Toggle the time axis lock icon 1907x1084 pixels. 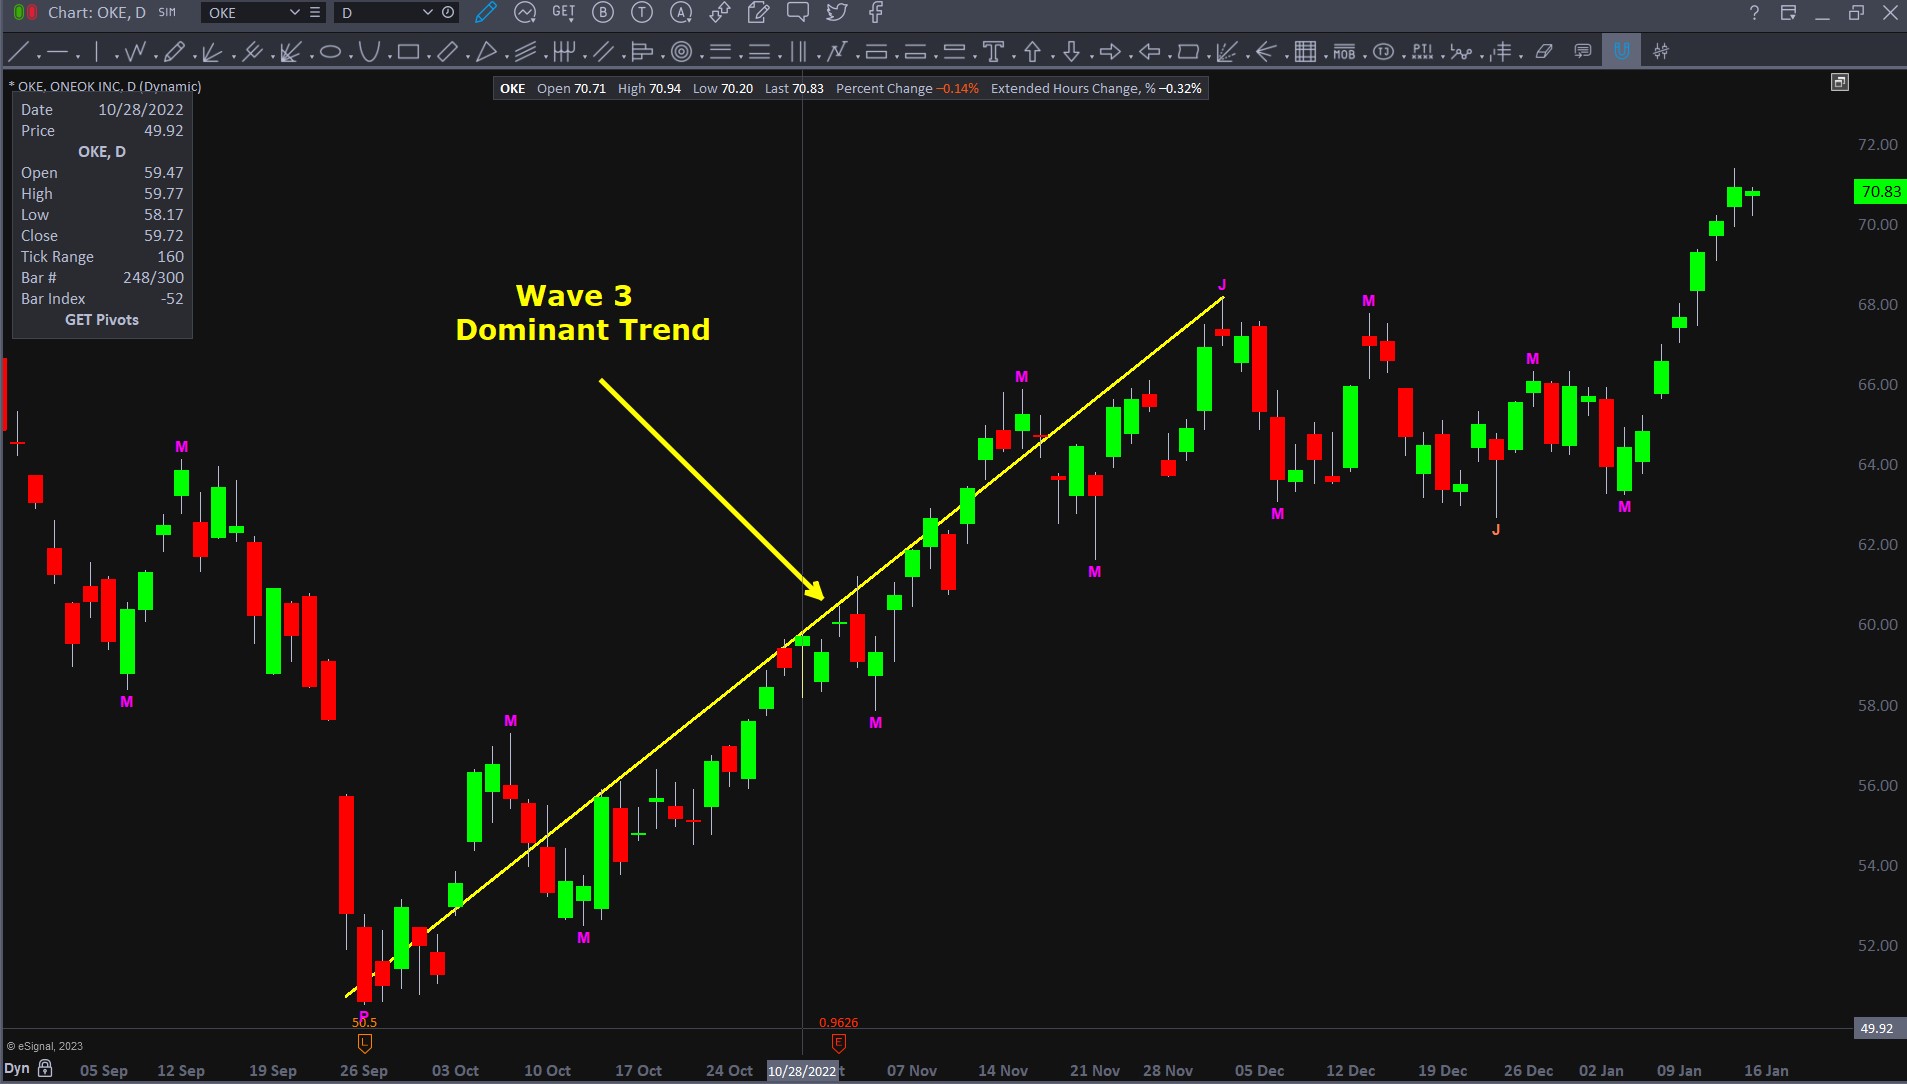[45, 1069]
